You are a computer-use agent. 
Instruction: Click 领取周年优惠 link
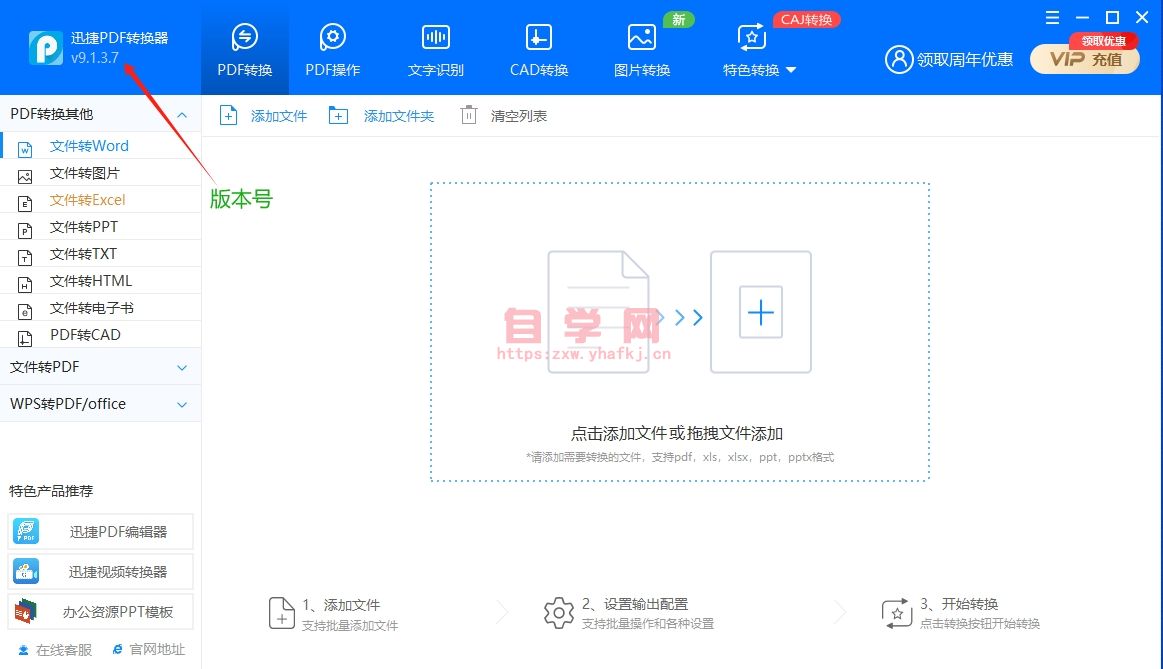949,60
